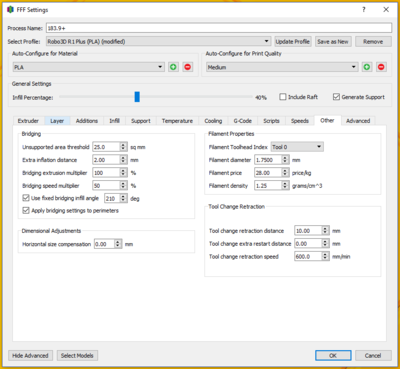Image resolution: width=400 pixels, height=369 pixels.
Task: Click the Select Models button
Action: 77,355
